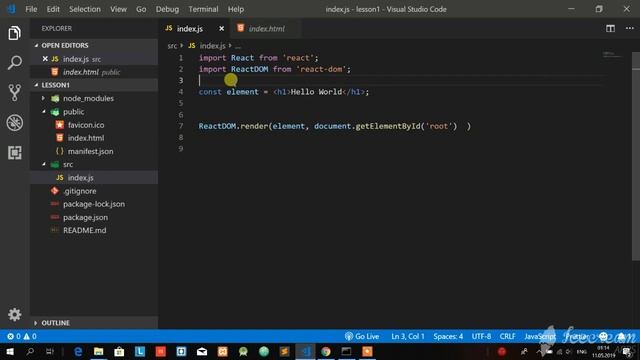Launch Microsoft Edge from taskbar
Screen dimensions: 640x360
[x=78, y=351]
